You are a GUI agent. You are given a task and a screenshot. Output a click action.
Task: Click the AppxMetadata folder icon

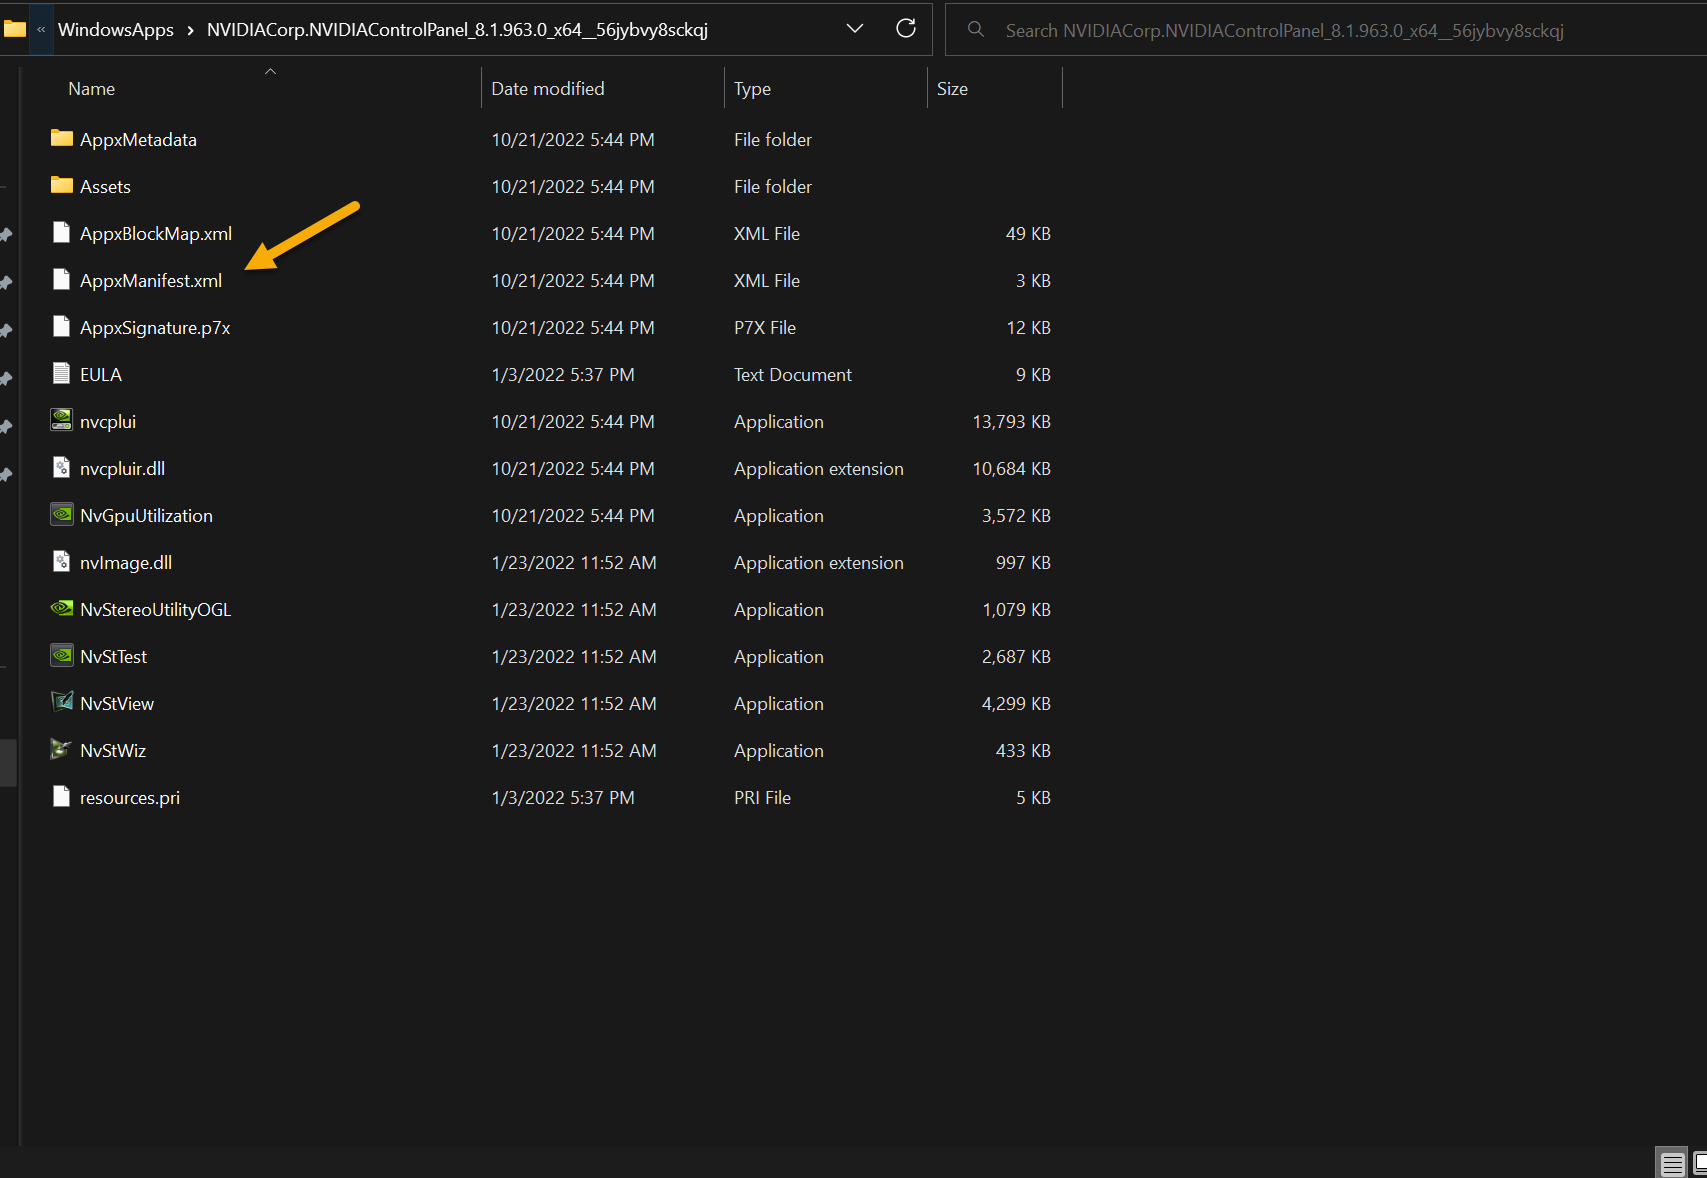click(x=62, y=139)
